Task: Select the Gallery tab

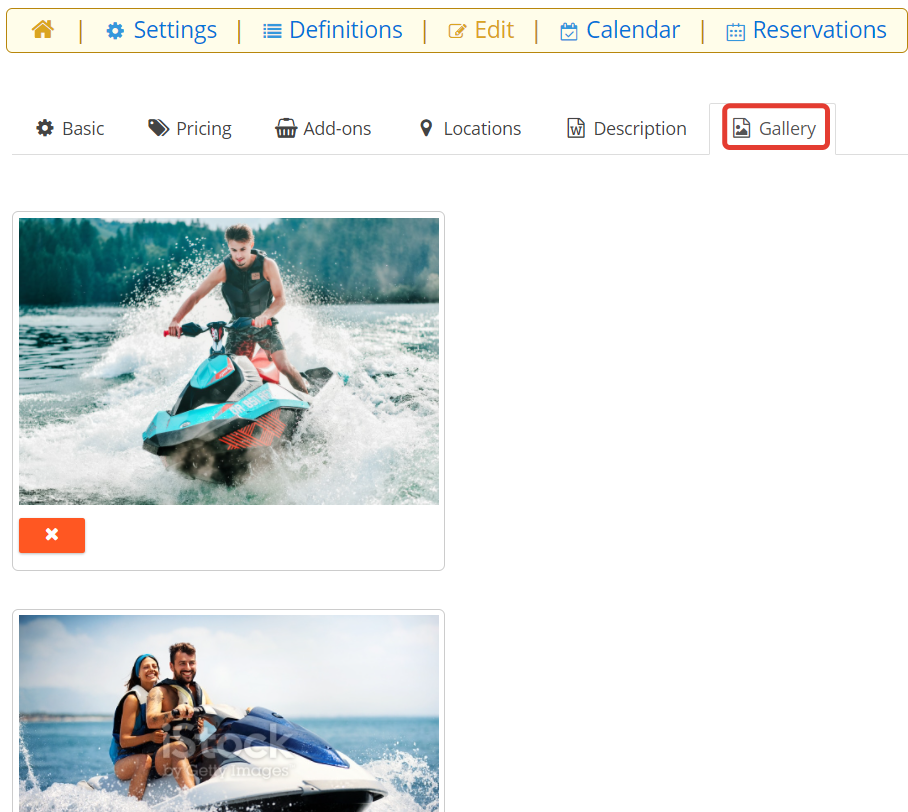Action: point(775,129)
